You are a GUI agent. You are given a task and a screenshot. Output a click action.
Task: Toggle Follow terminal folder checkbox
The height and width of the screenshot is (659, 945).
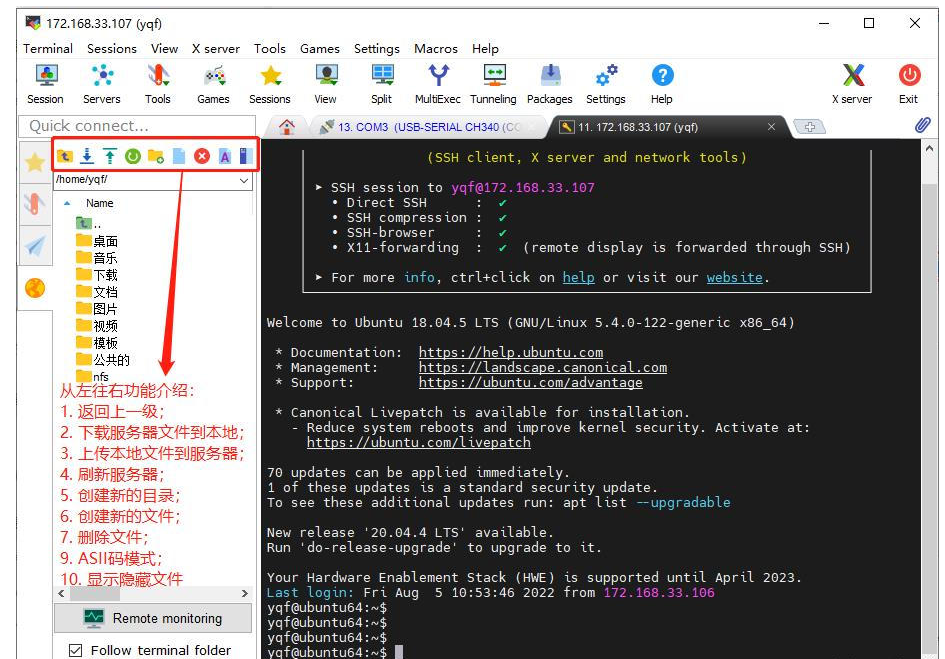75,650
